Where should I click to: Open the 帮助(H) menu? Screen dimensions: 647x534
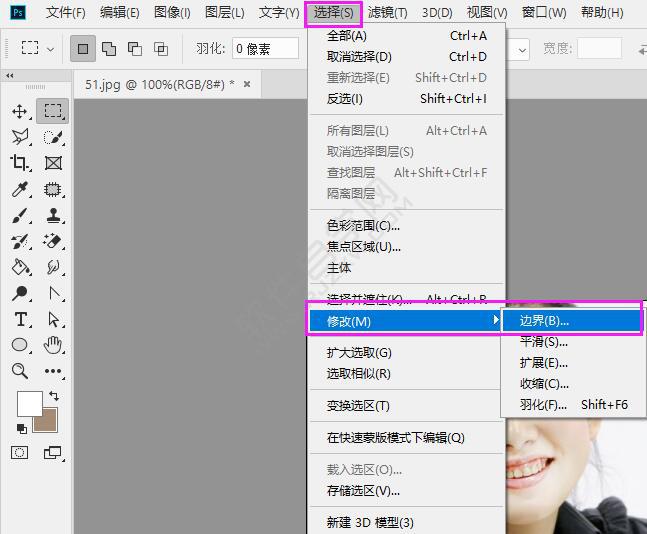click(602, 12)
